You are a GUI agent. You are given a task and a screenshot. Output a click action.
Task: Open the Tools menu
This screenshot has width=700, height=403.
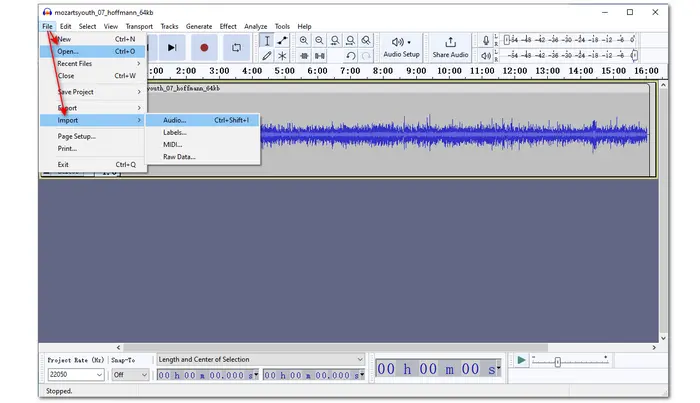pyautogui.click(x=282, y=26)
